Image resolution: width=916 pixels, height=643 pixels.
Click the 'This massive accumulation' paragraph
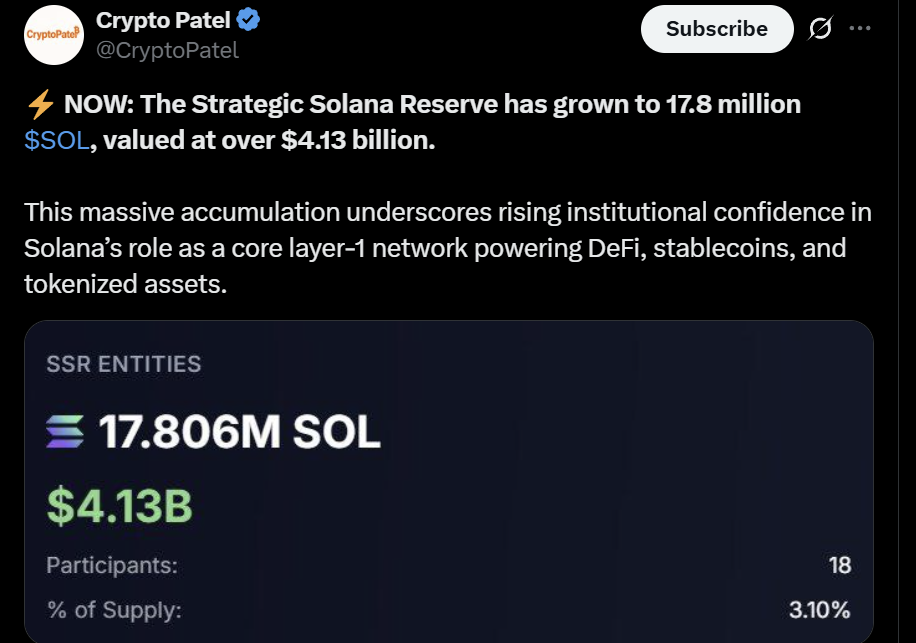point(447,248)
